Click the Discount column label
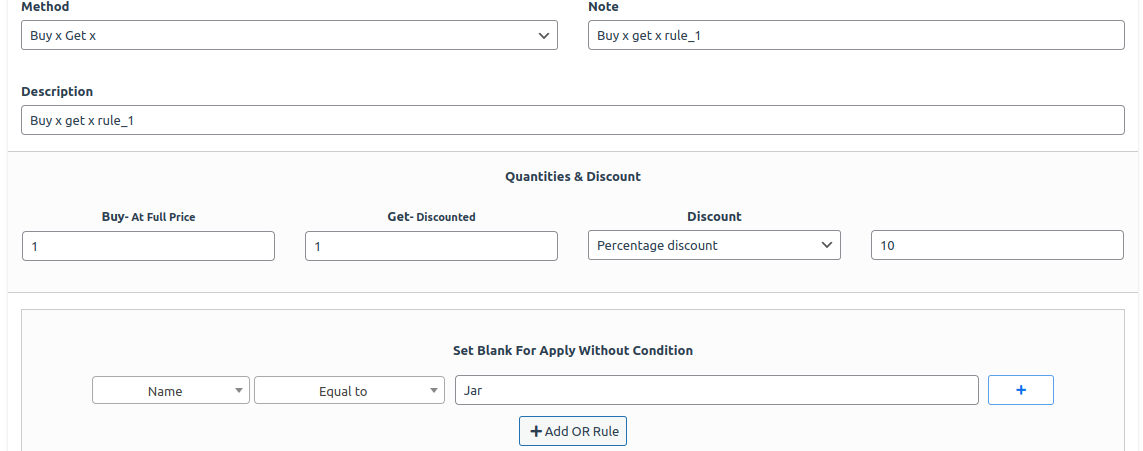 coord(714,216)
